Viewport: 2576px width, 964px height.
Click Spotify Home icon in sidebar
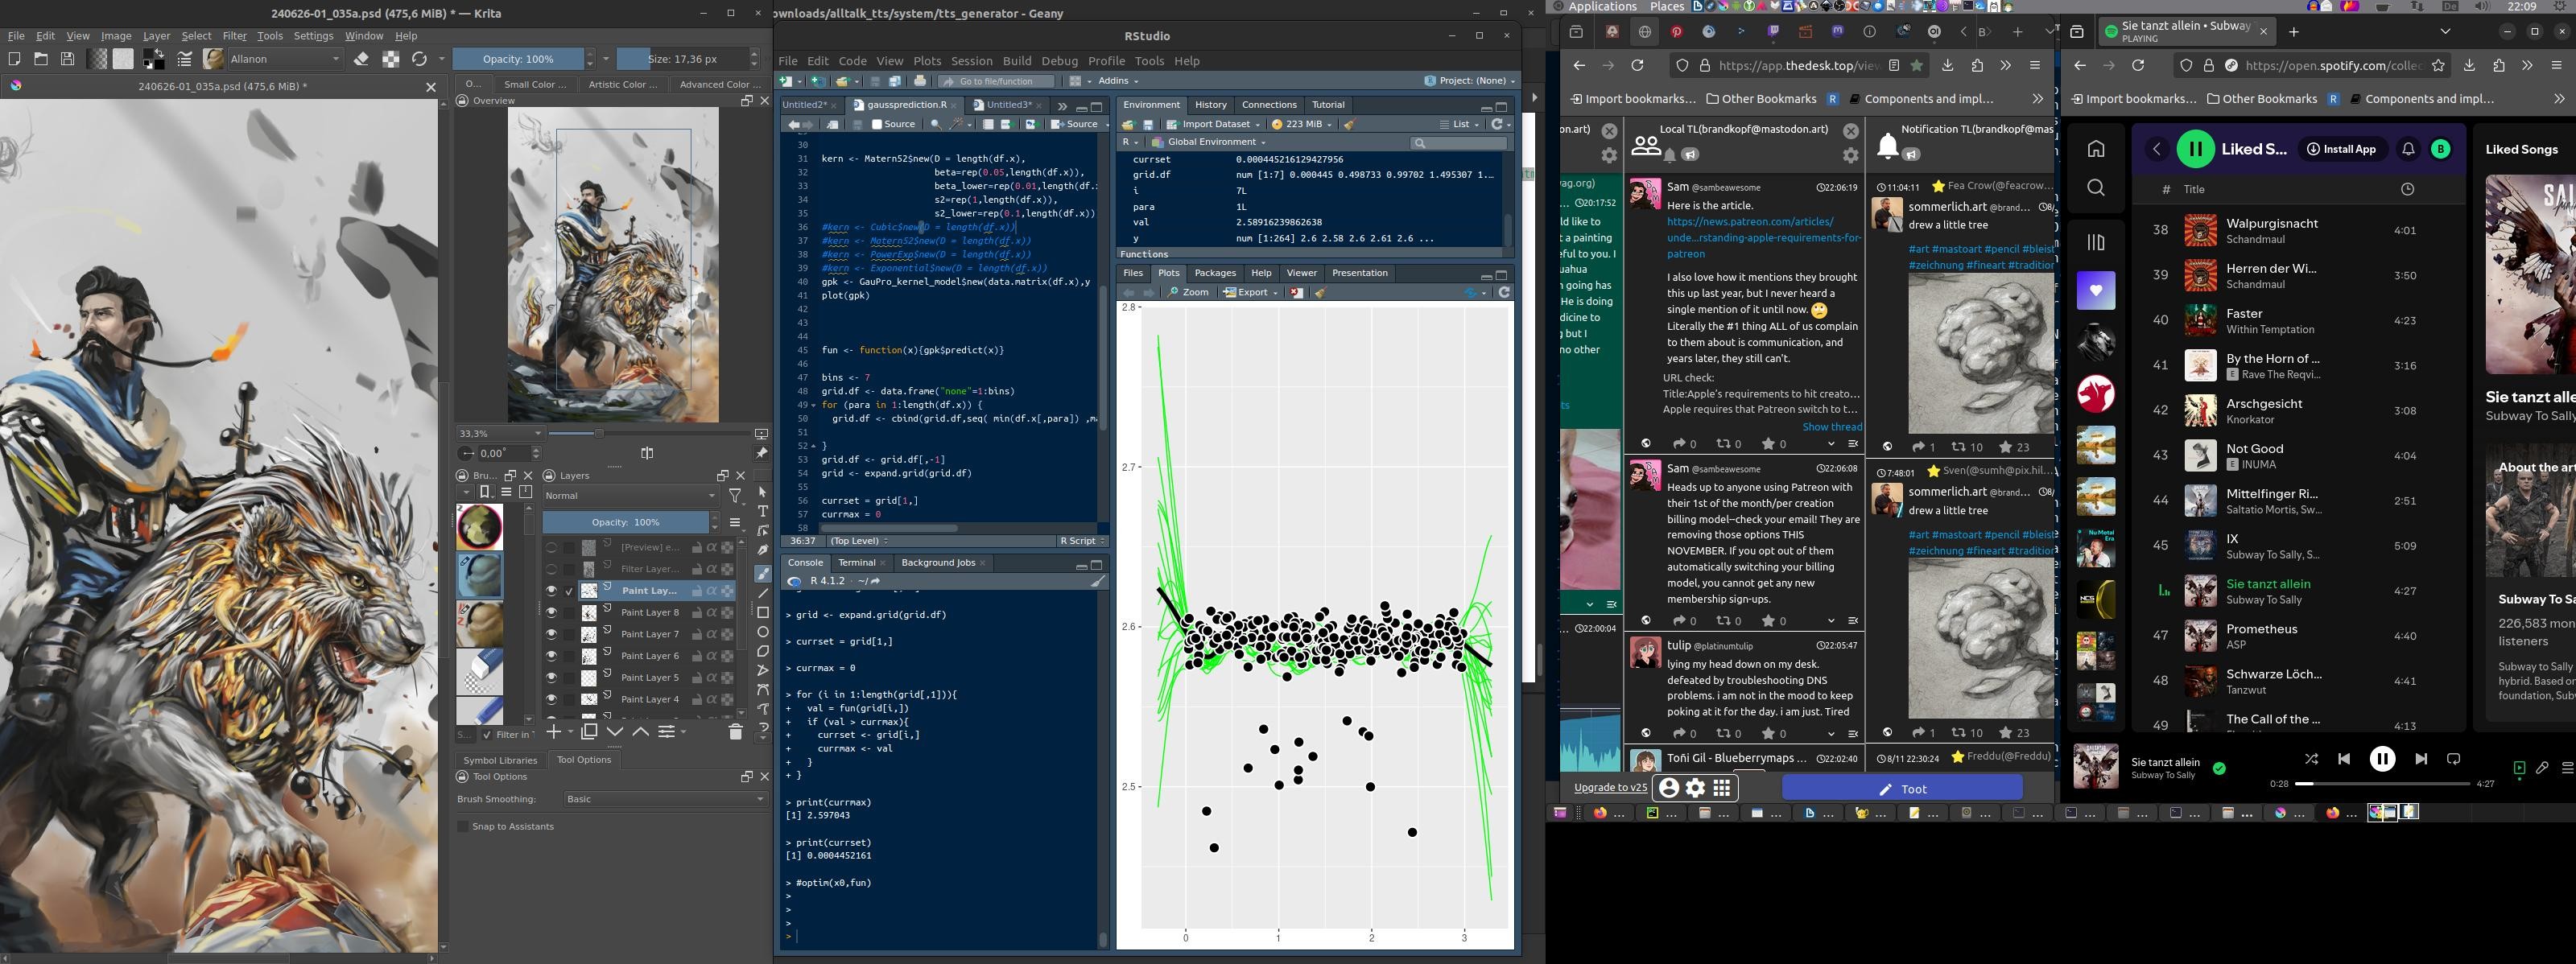(2096, 149)
